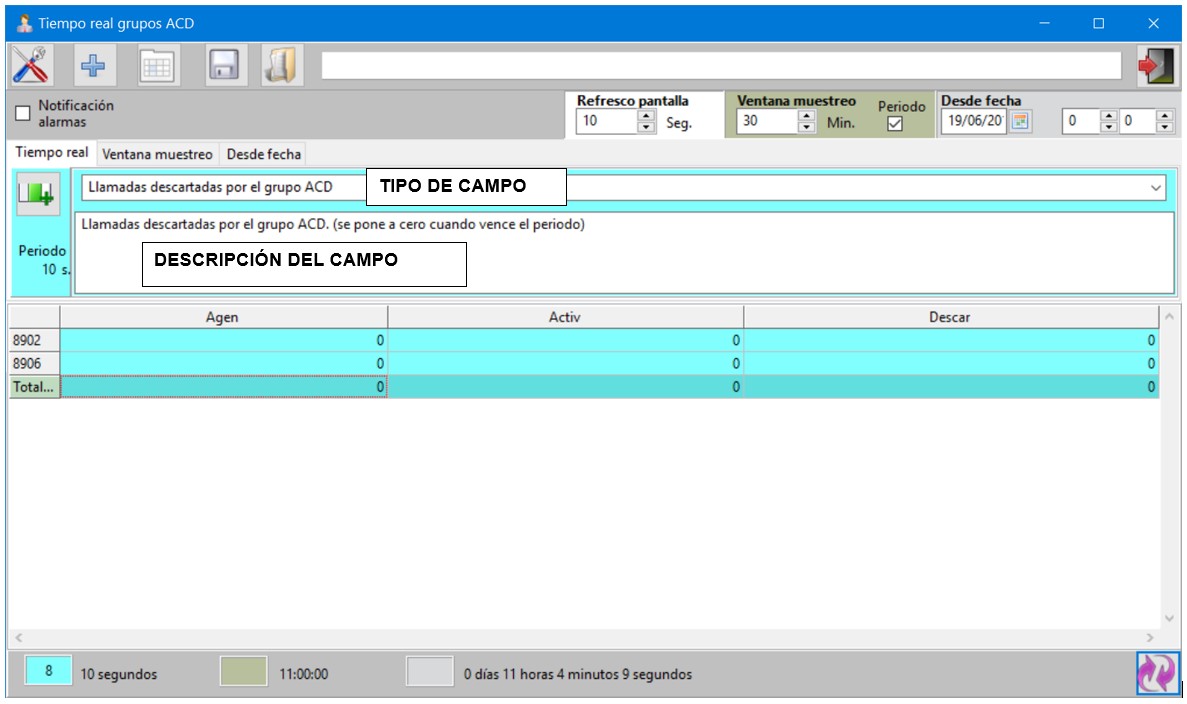The width and height of the screenshot is (1187, 704).
Task: Open the table grid icon
Action: [x=157, y=66]
